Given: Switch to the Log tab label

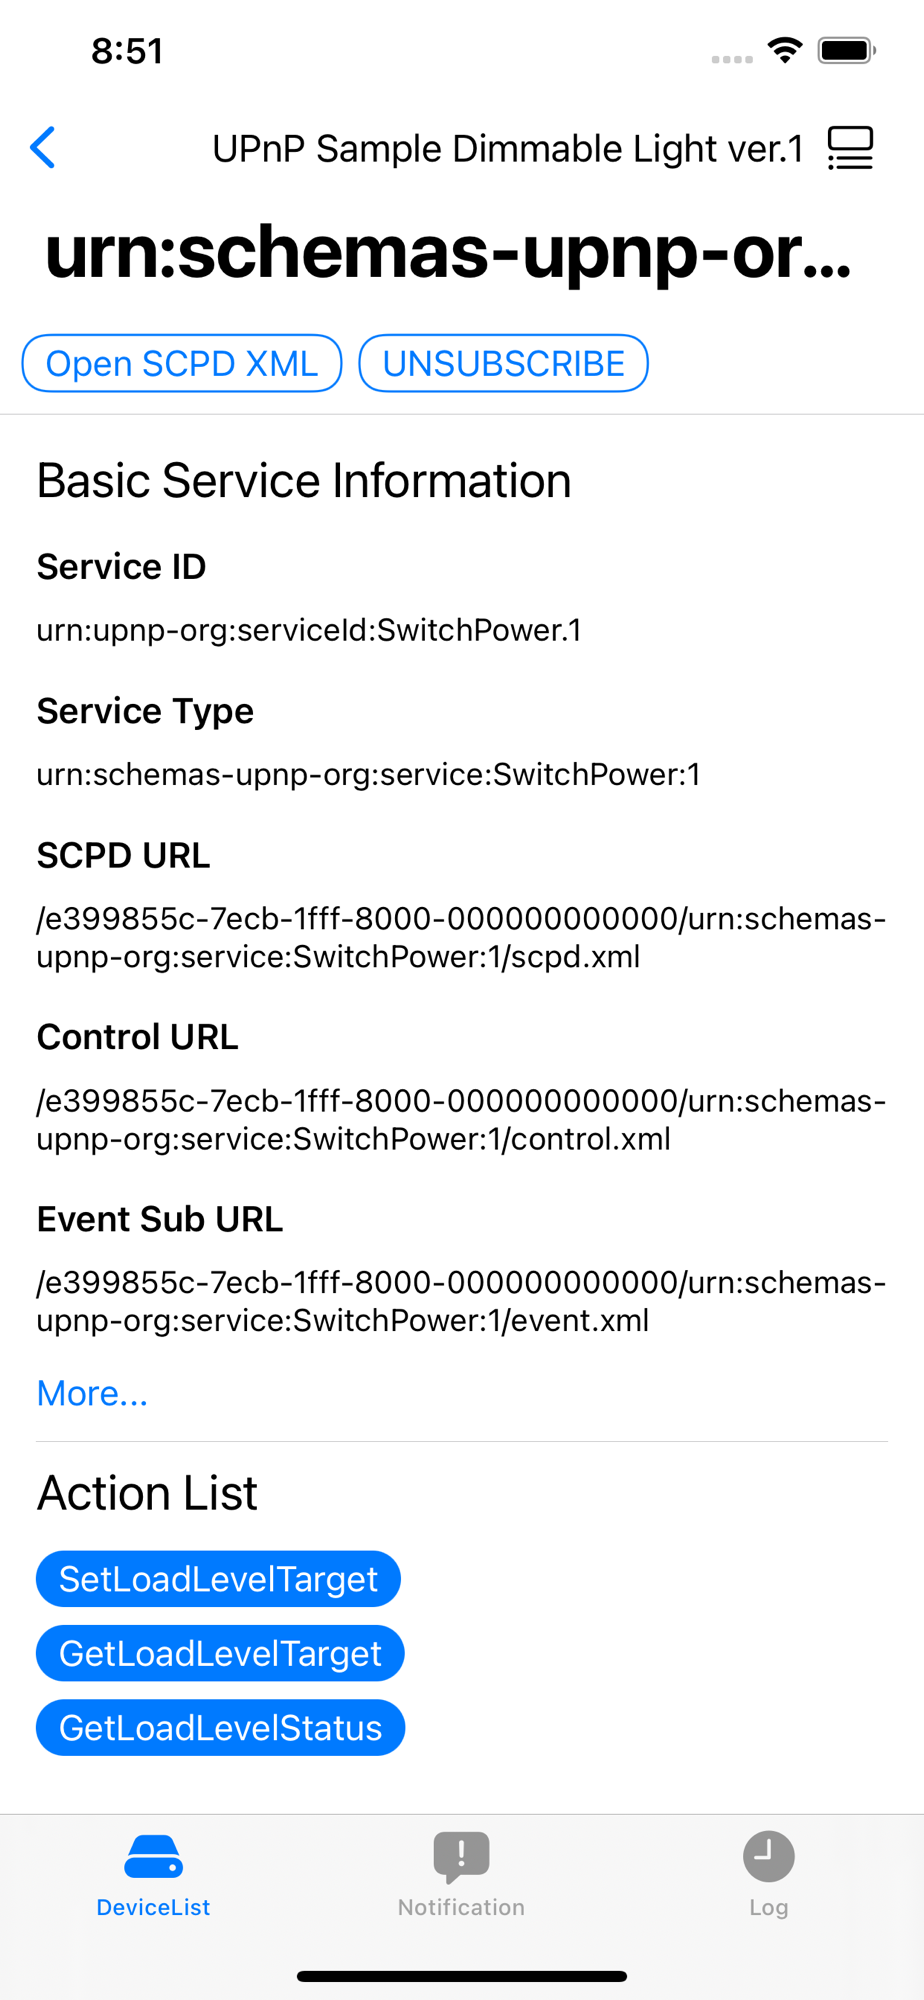Looking at the screenshot, I should [768, 1907].
